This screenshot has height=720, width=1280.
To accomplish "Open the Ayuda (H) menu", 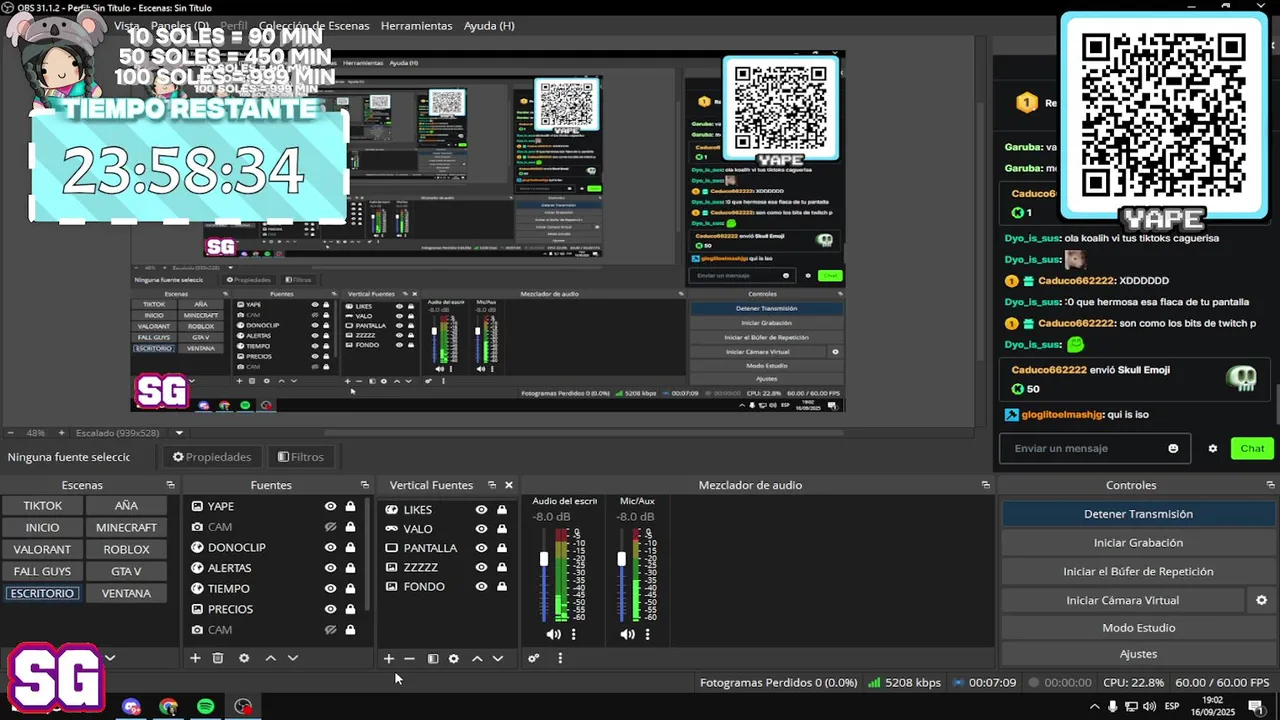I will (489, 25).
